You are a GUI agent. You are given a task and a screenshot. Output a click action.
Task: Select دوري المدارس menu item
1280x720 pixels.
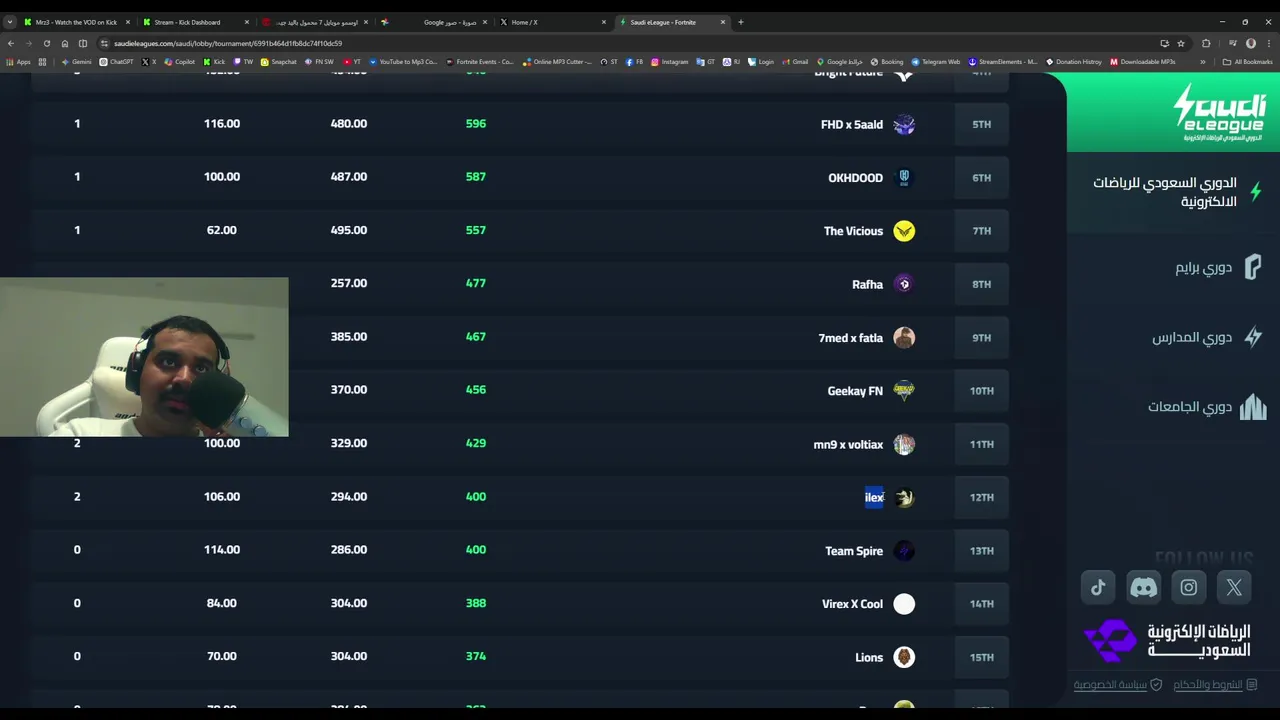click(x=1208, y=337)
